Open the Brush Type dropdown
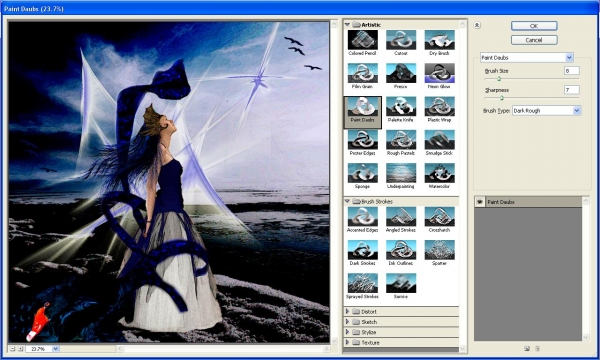Screen dimensions: 600x360 [546, 111]
